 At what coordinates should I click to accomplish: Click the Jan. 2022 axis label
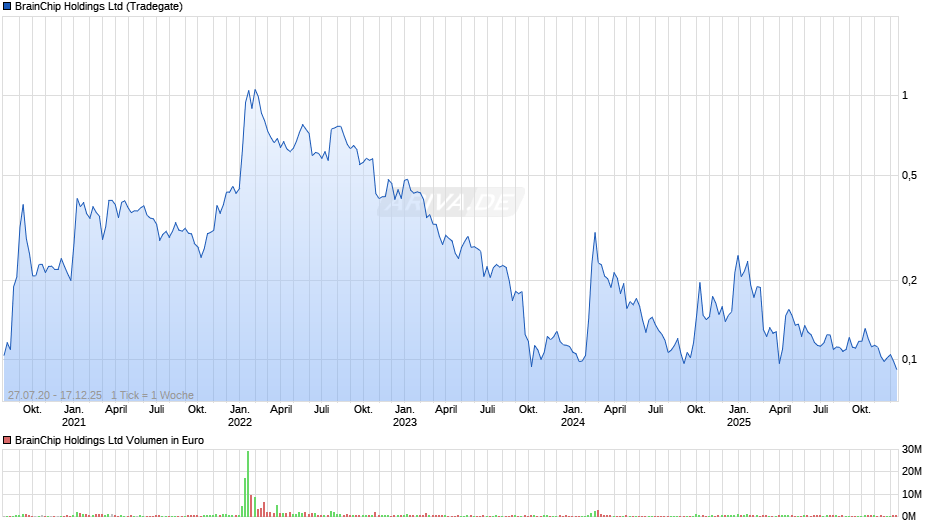click(240, 416)
